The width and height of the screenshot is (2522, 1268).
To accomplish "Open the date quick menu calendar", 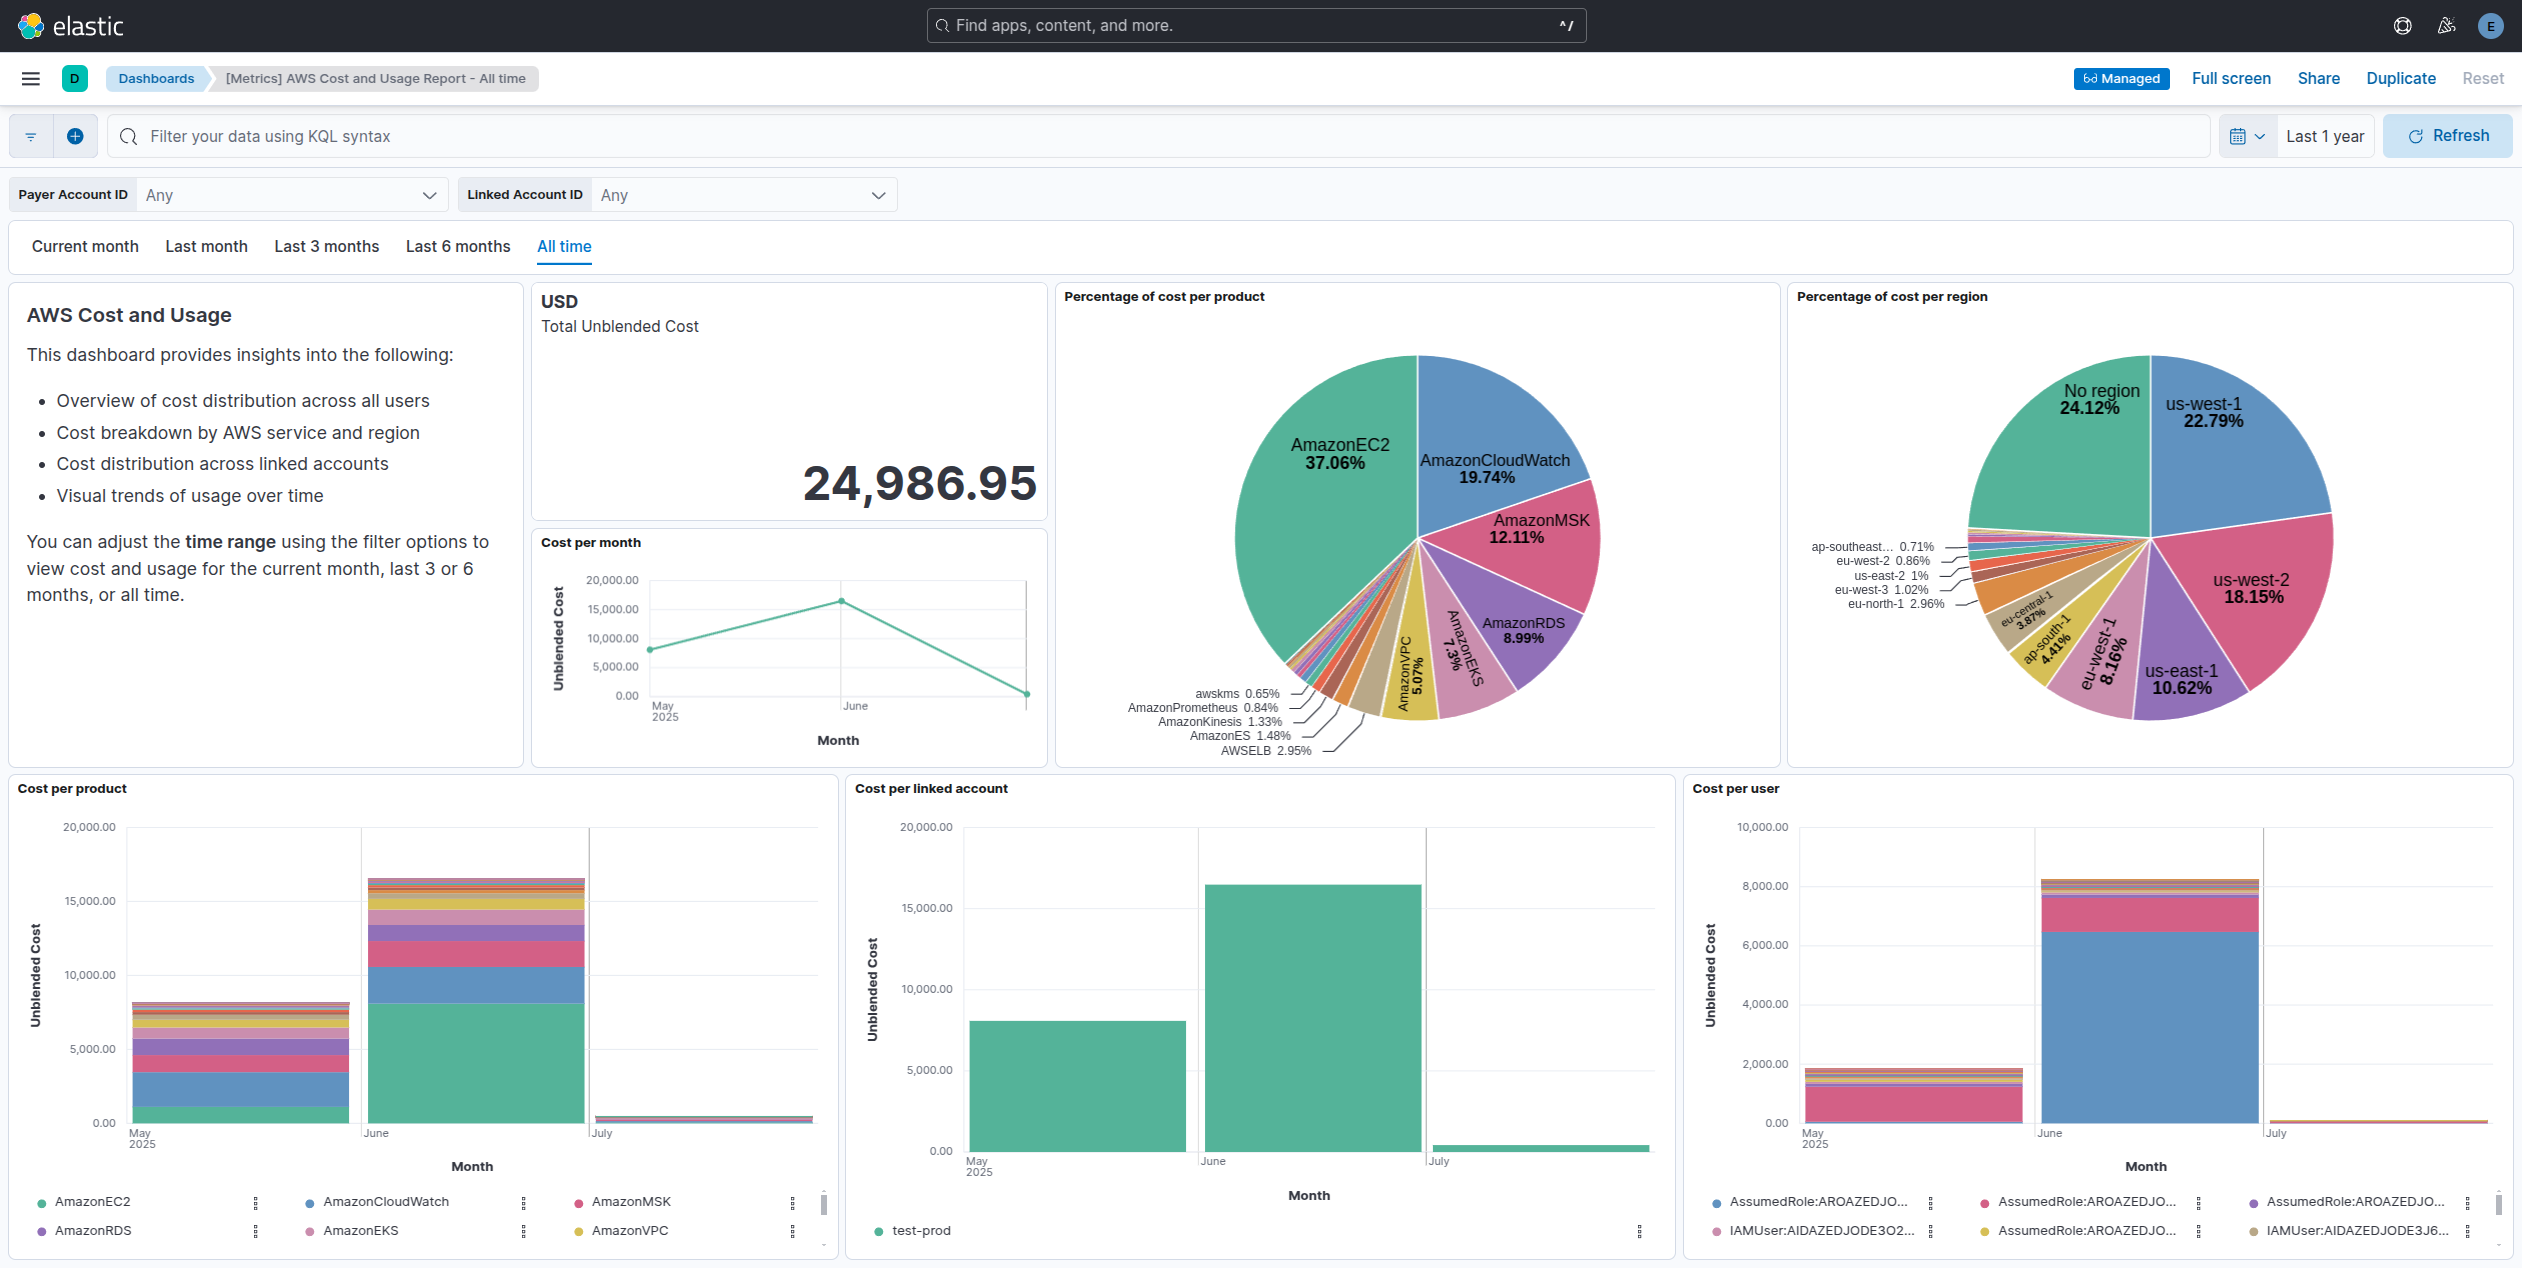I will [x=2246, y=136].
